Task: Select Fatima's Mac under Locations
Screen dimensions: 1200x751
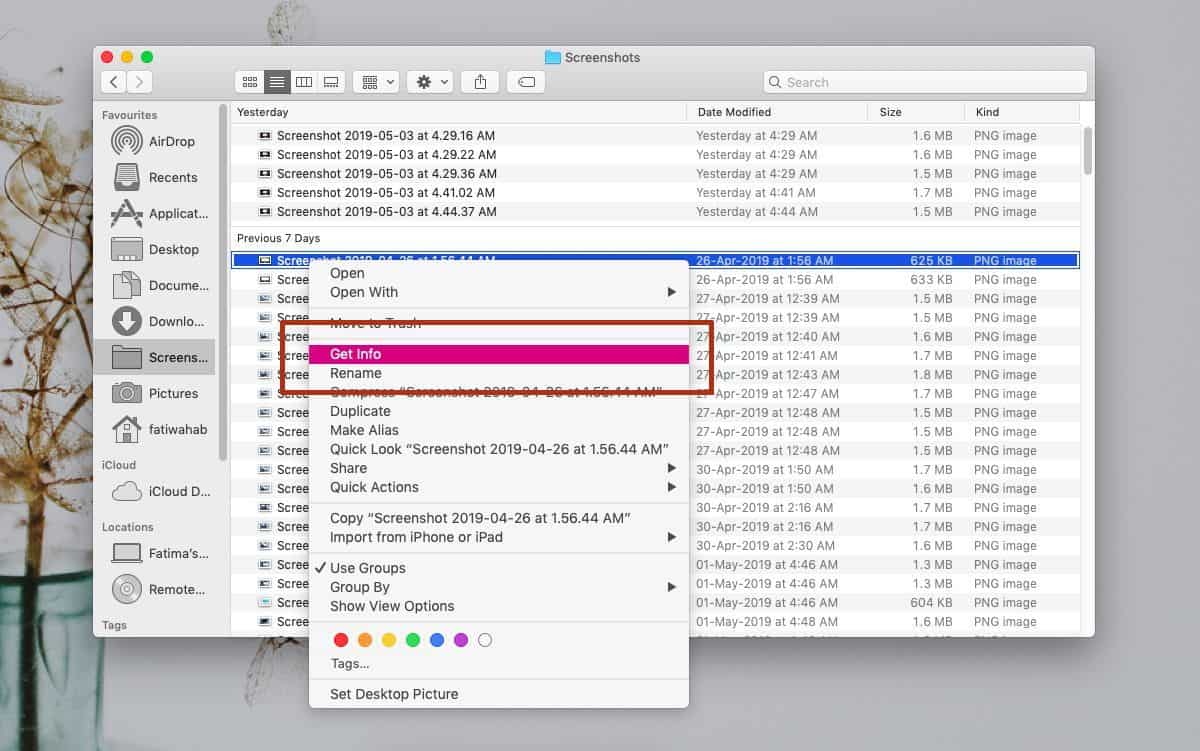Action: (155, 553)
